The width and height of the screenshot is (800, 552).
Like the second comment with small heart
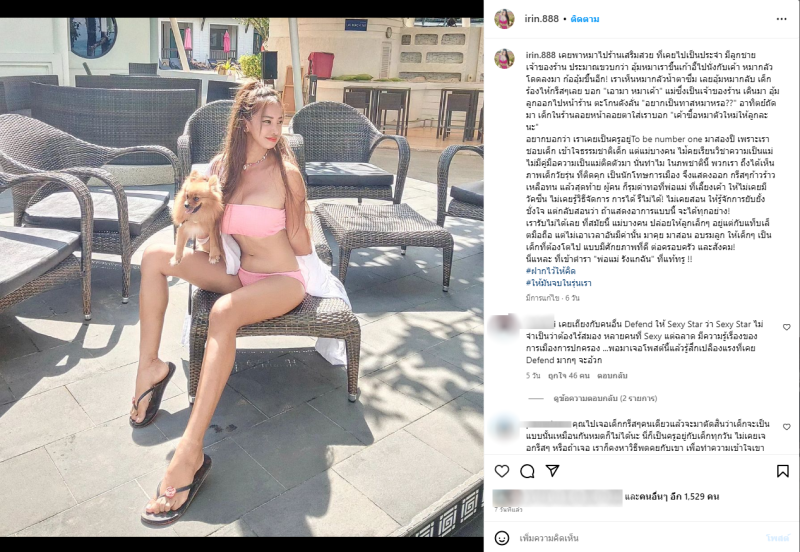pos(786,426)
